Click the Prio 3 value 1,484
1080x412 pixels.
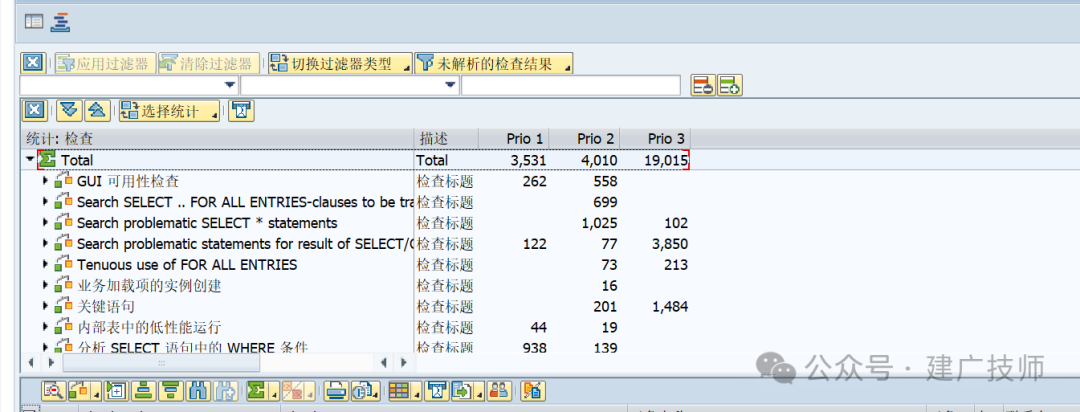point(669,307)
